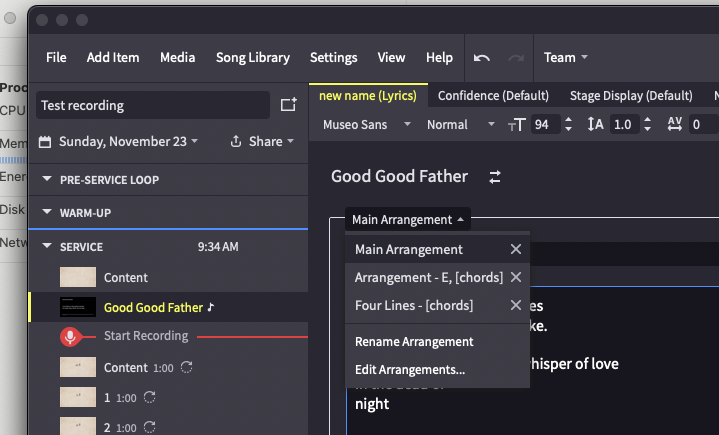Open the Sunday, November 23 date dropdown
719x435 pixels.
point(128,141)
